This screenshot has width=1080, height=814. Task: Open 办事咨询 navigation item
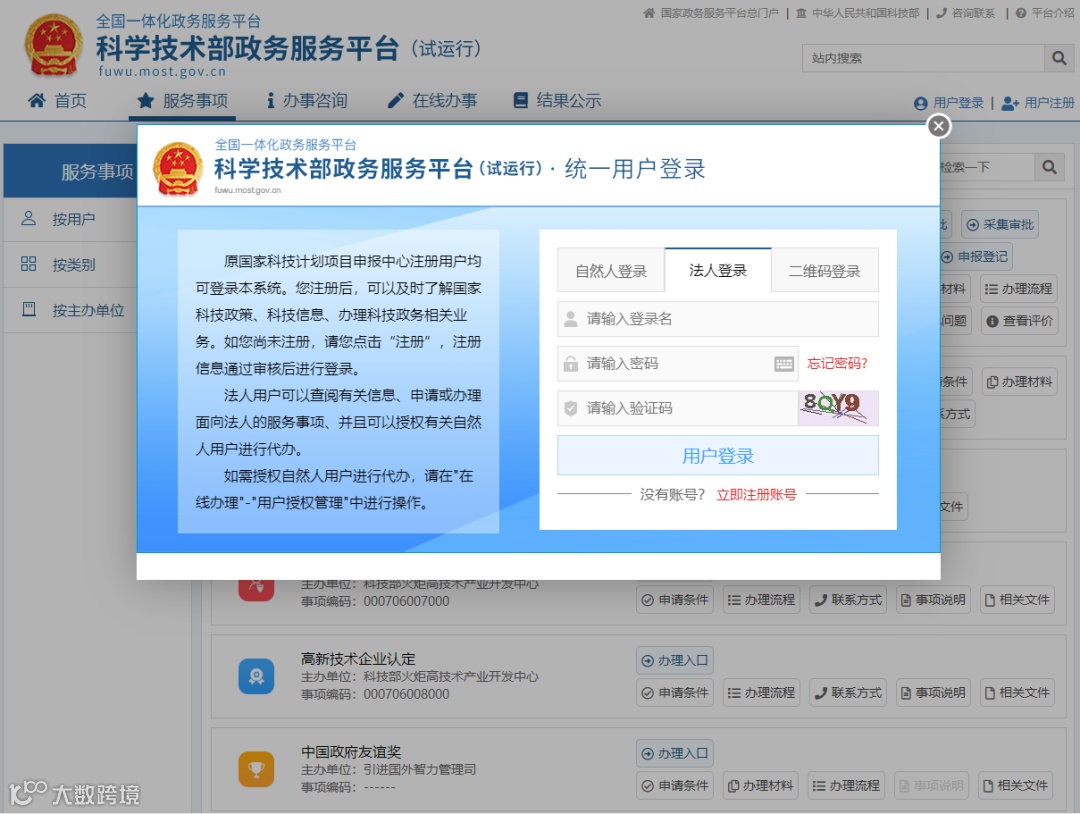coord(307,101)
